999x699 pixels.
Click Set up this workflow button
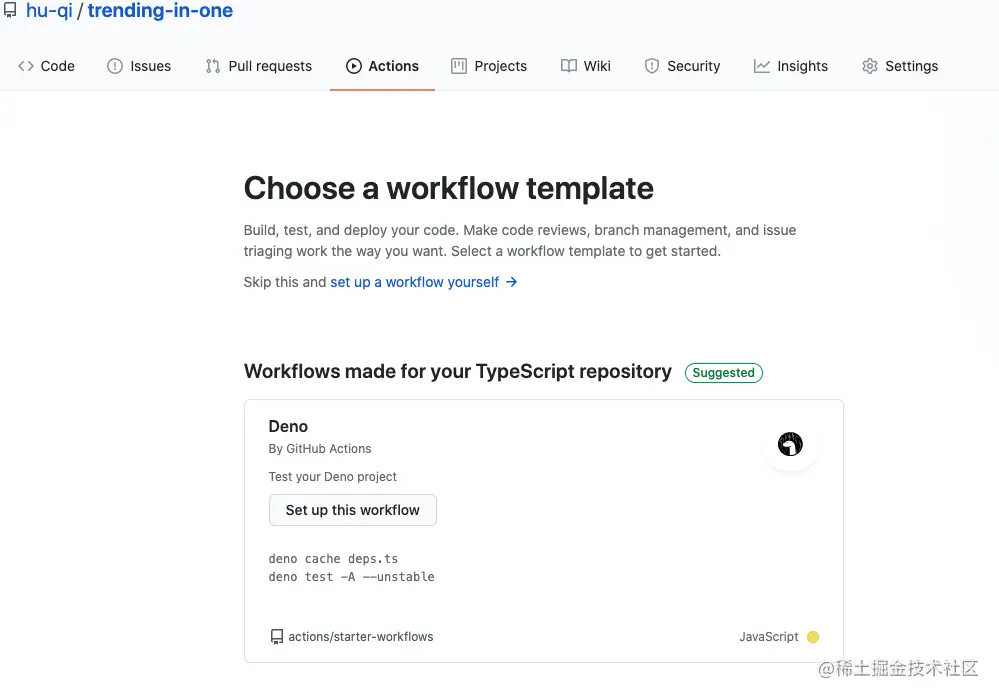click(x=353, y=510)
